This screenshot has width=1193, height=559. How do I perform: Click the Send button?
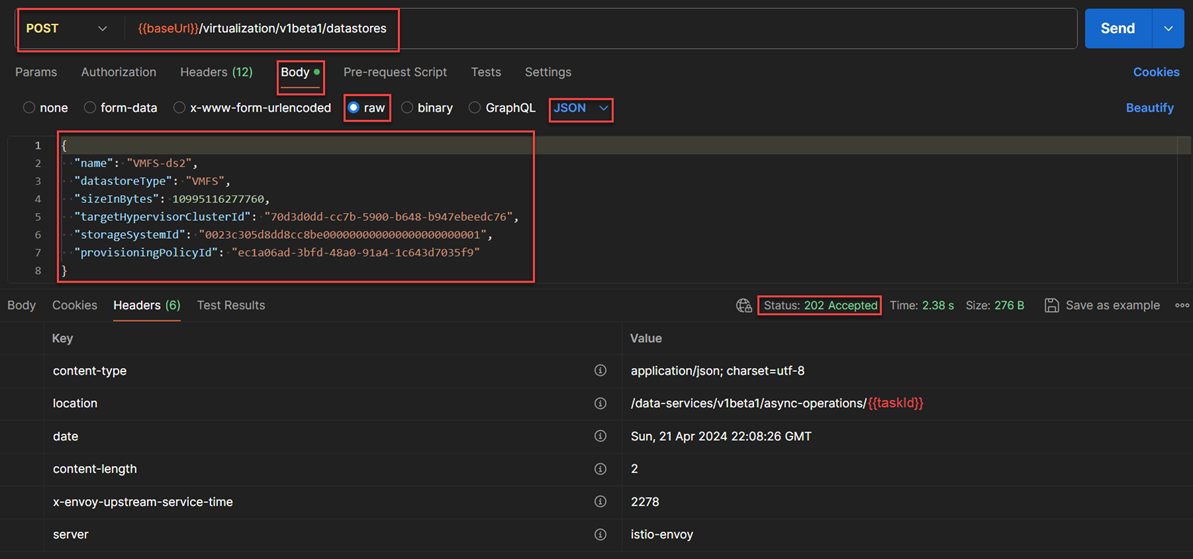(x=1119, y=29)
